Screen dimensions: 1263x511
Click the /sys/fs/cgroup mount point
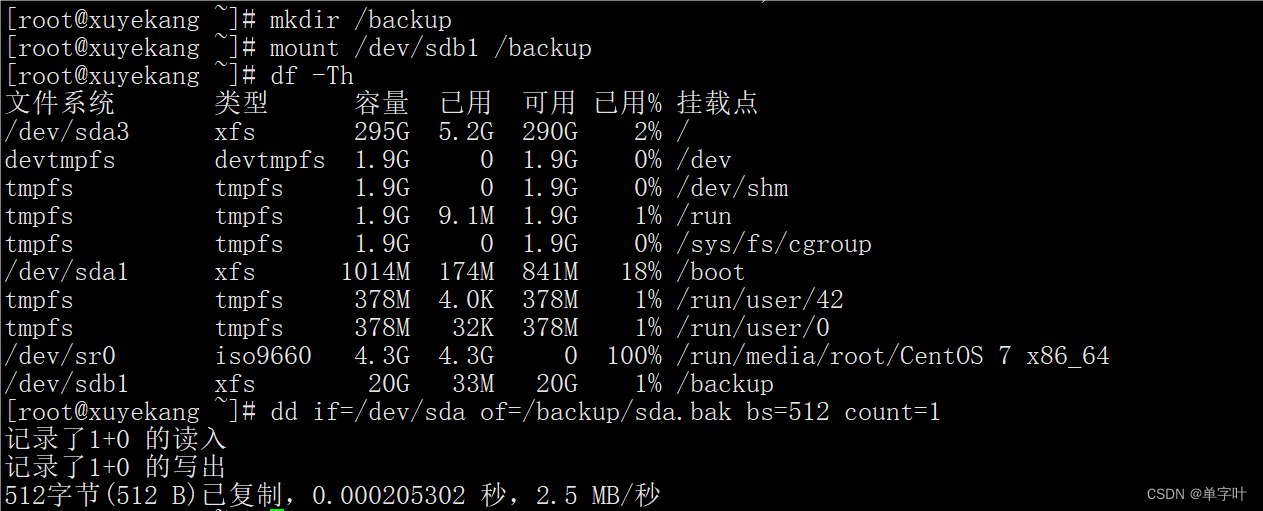tap(774, 244)
